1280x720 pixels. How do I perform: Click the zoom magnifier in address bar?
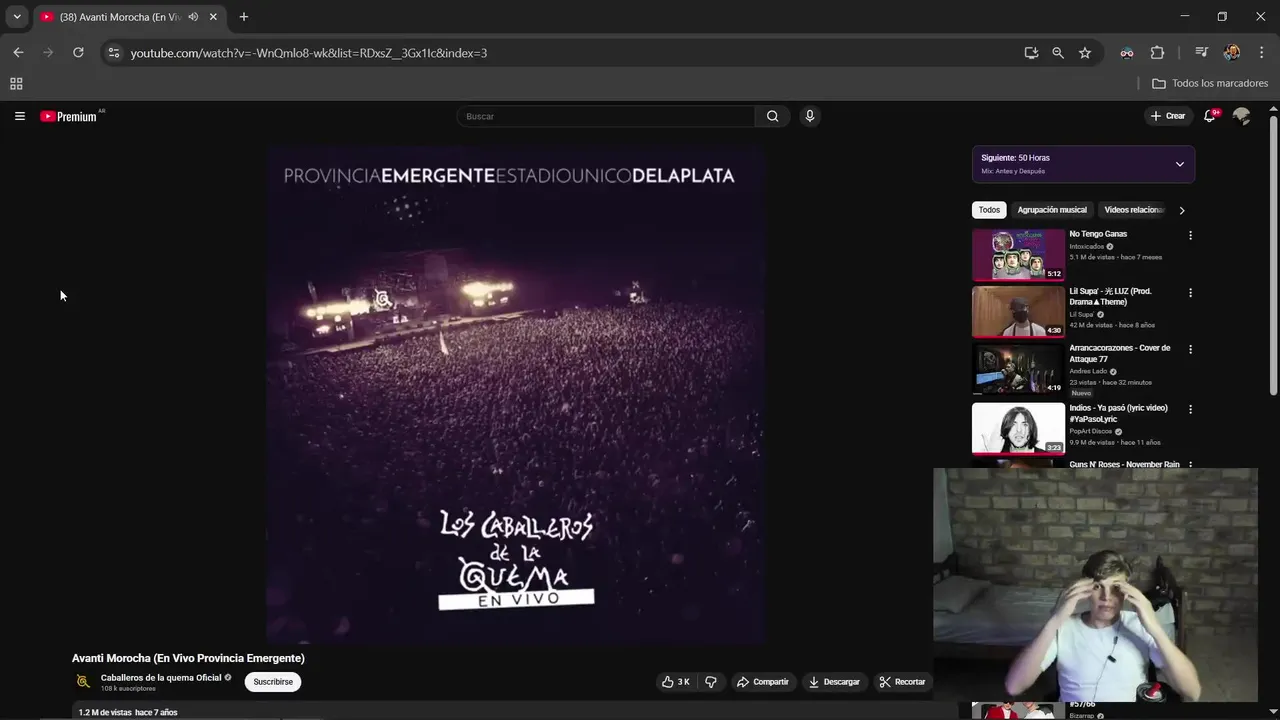[x=1058, y=53]
